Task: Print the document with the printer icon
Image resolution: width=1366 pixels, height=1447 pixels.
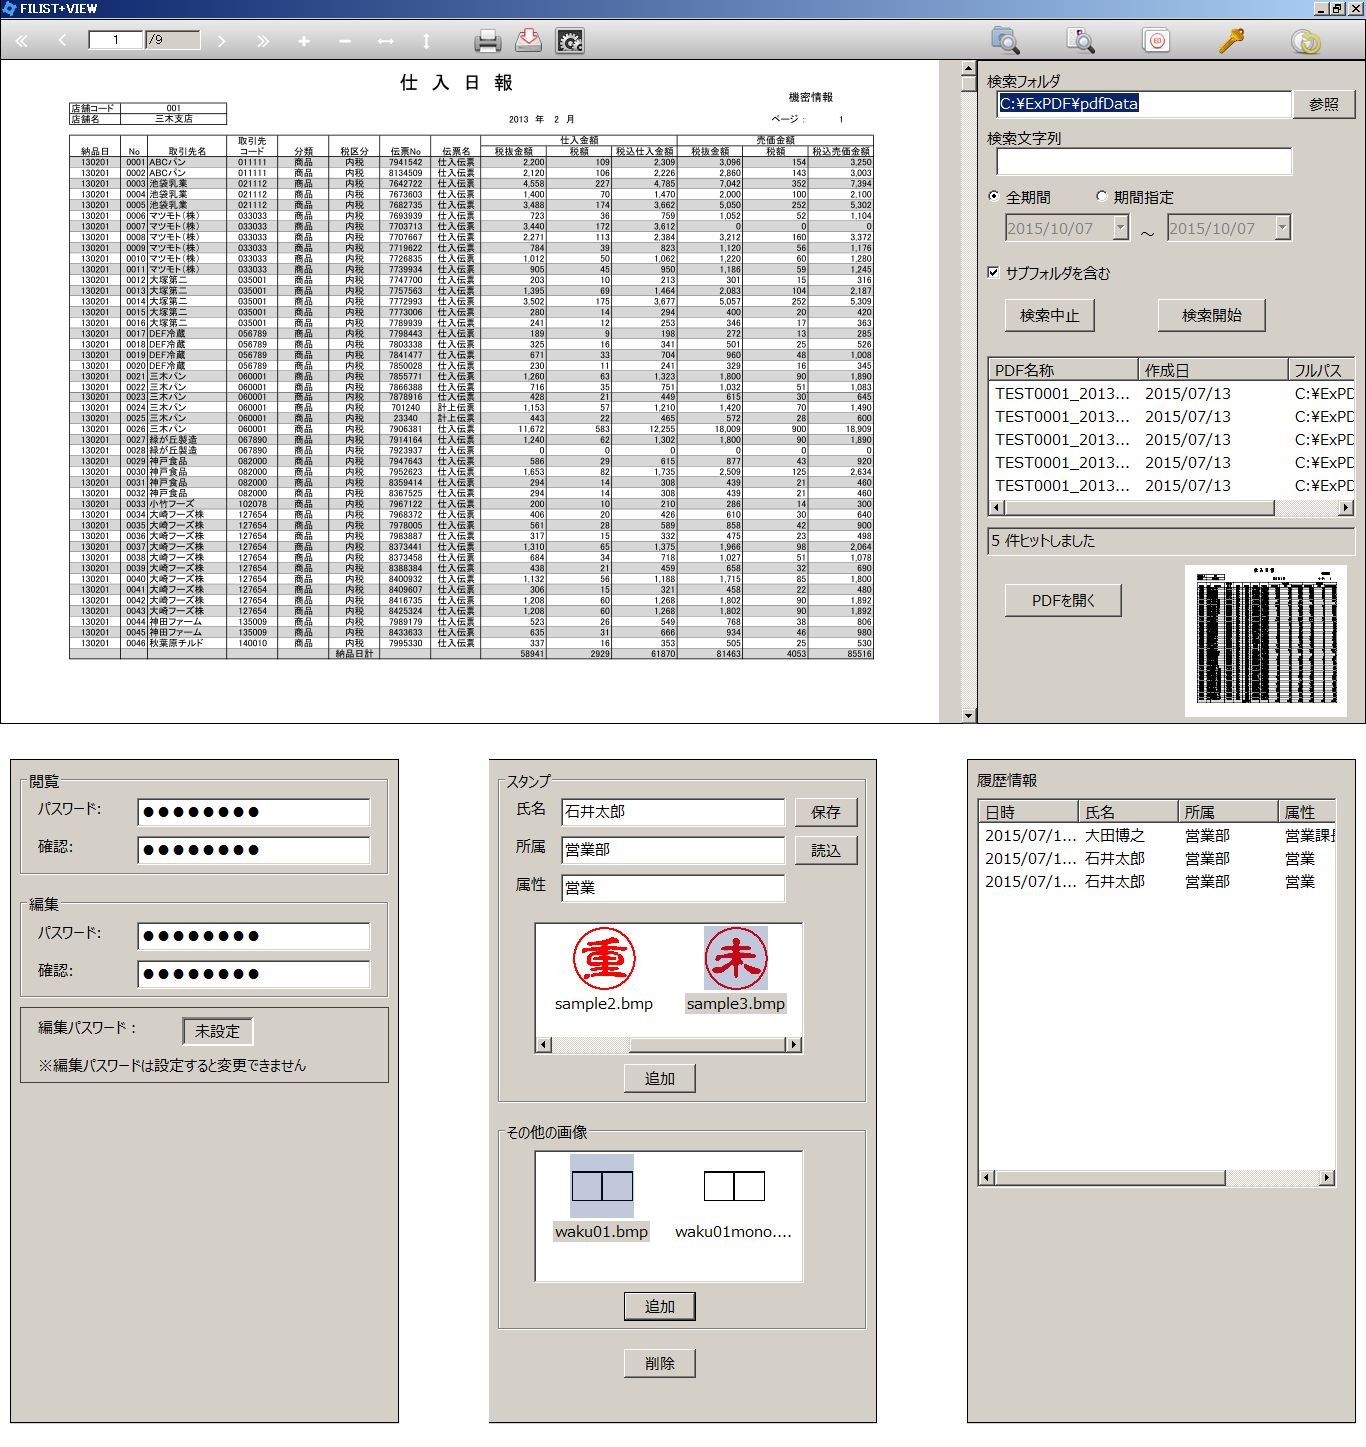Action: (x=488, y=41)
